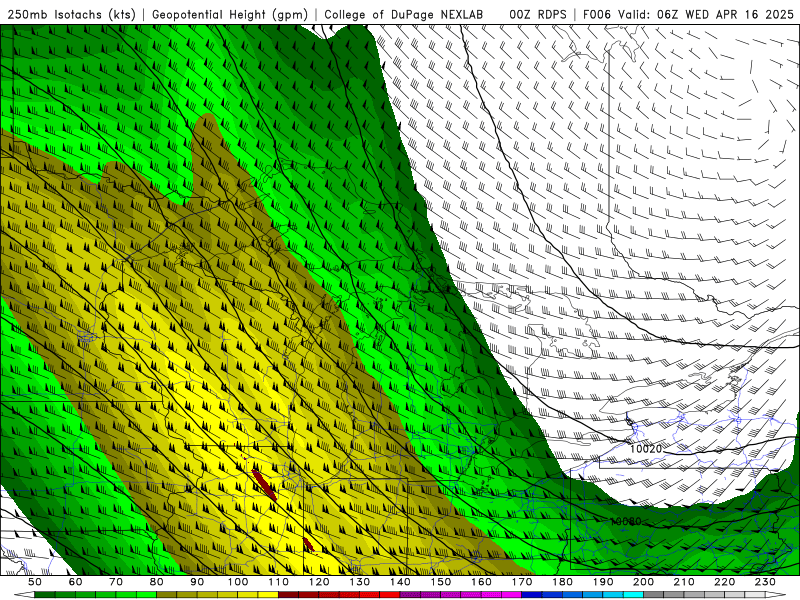The width and height of the screenshot is (800, 600).
Task: Click the 10020 height contour label
Action: 646,448
